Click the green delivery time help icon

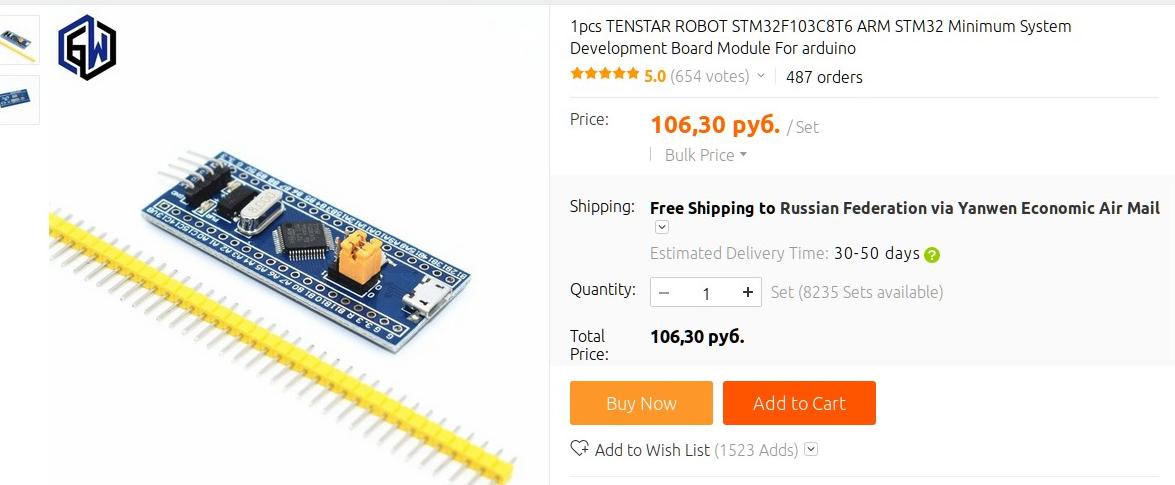[931, 255]
